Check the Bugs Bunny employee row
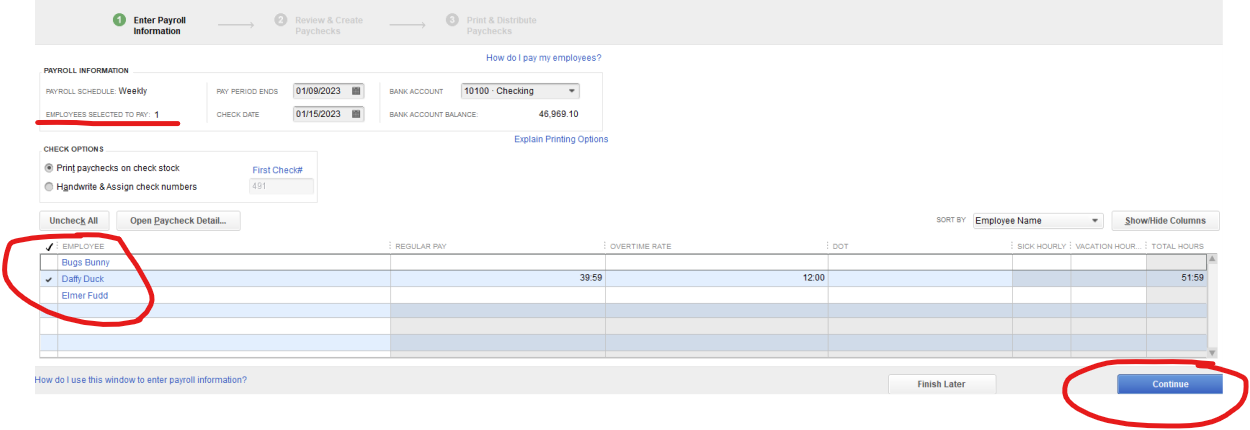This screenshot has width=1250, height=430. point(49,262)
